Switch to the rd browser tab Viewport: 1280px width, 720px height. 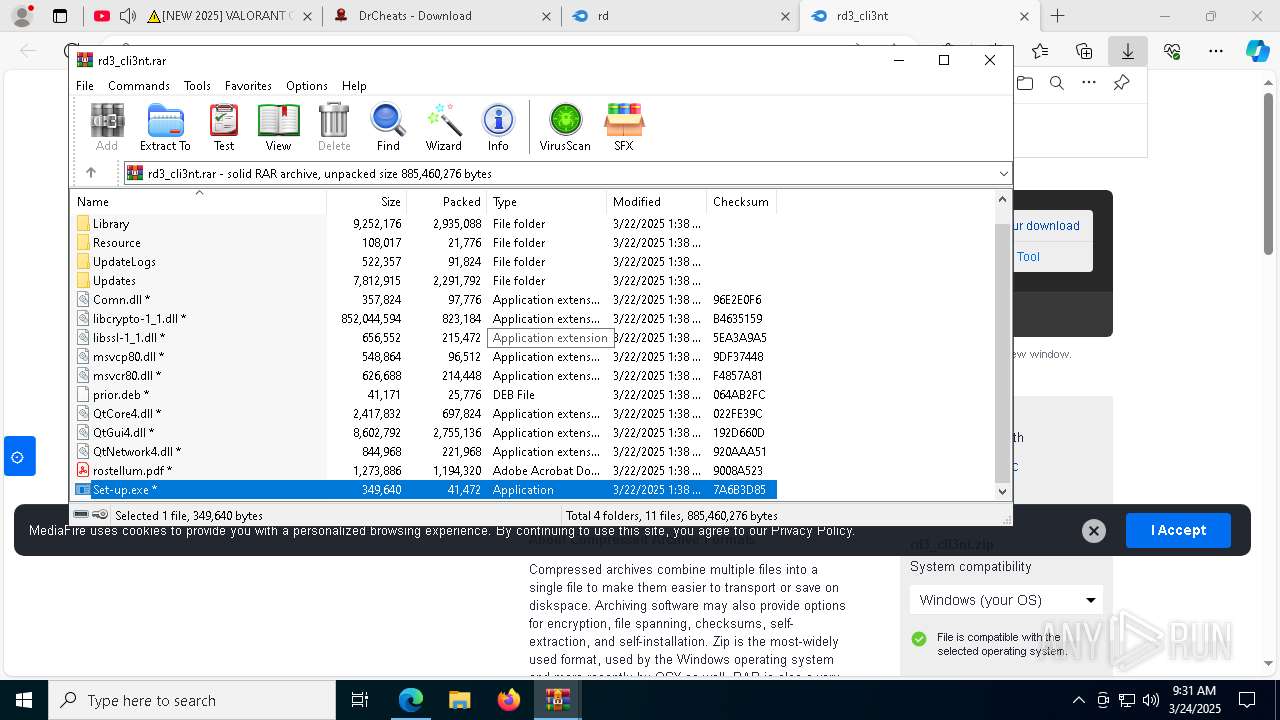[680, 16]
